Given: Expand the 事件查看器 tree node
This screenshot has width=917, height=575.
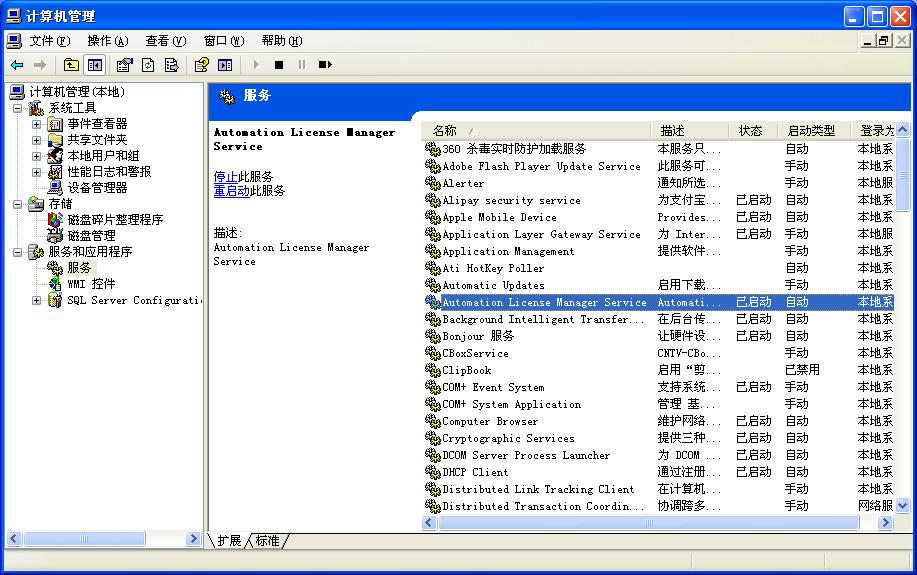Looking at the screenshot, I should pyautogui.click(x=37, y=124).
